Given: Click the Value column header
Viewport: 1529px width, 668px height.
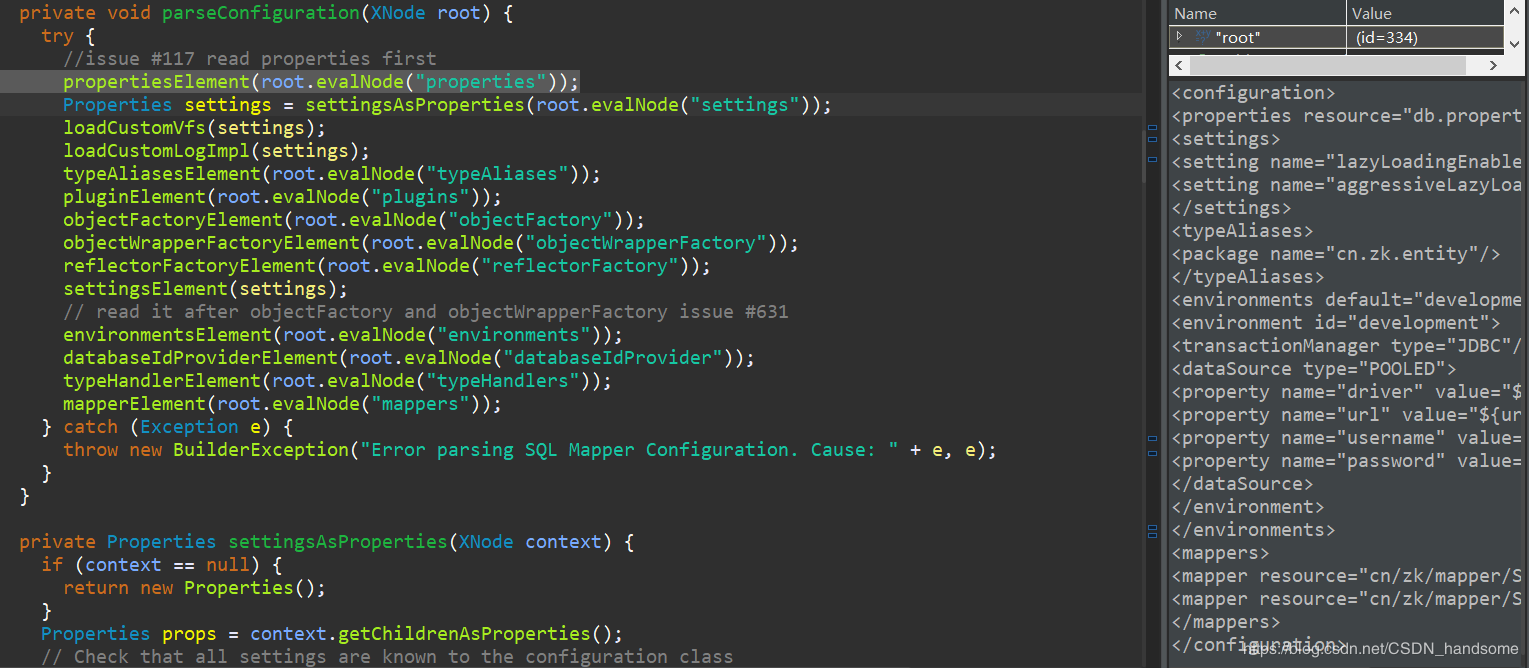Looking at the screenshot, I should 1425,13.
